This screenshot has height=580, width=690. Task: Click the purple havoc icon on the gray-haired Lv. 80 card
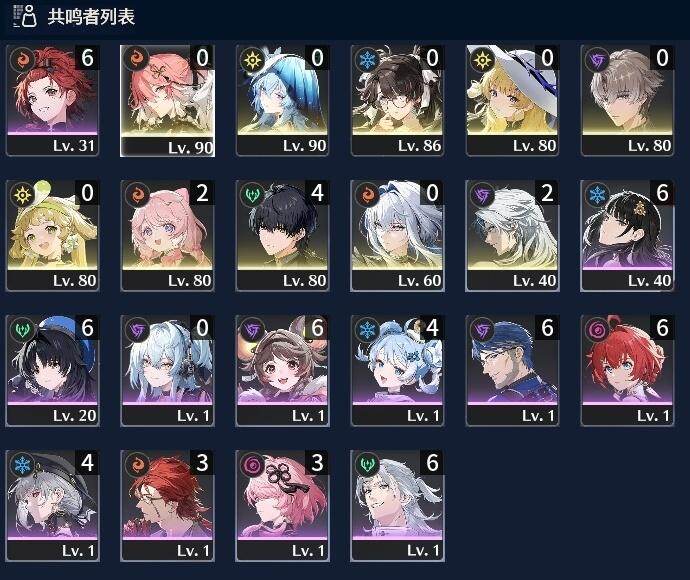(597, 59)
